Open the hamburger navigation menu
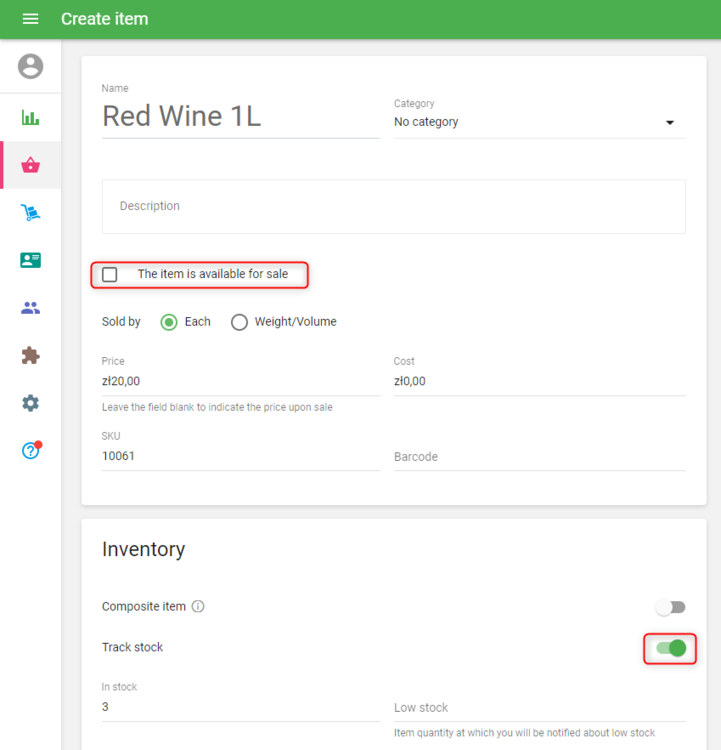Viewport: 721px width, 750px height. pyautogui.click(x=30, y=19)
